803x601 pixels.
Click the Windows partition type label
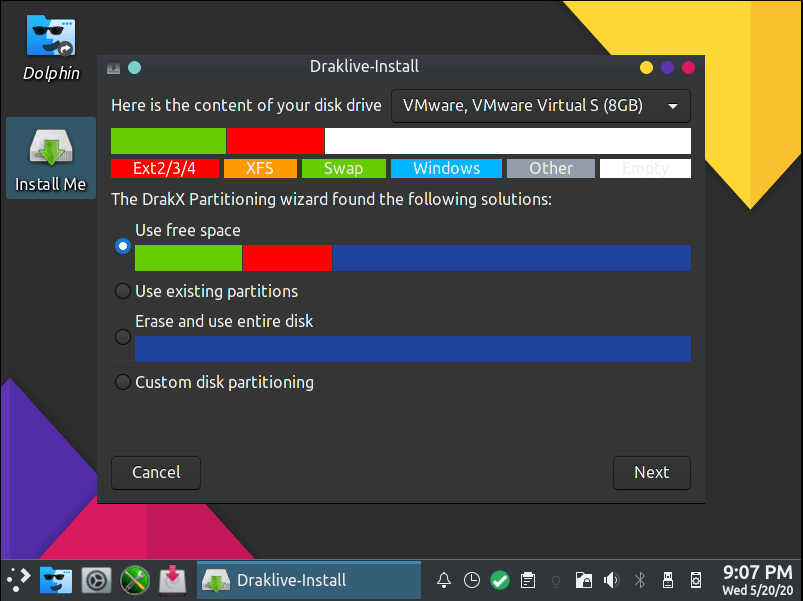coord(446,168)
